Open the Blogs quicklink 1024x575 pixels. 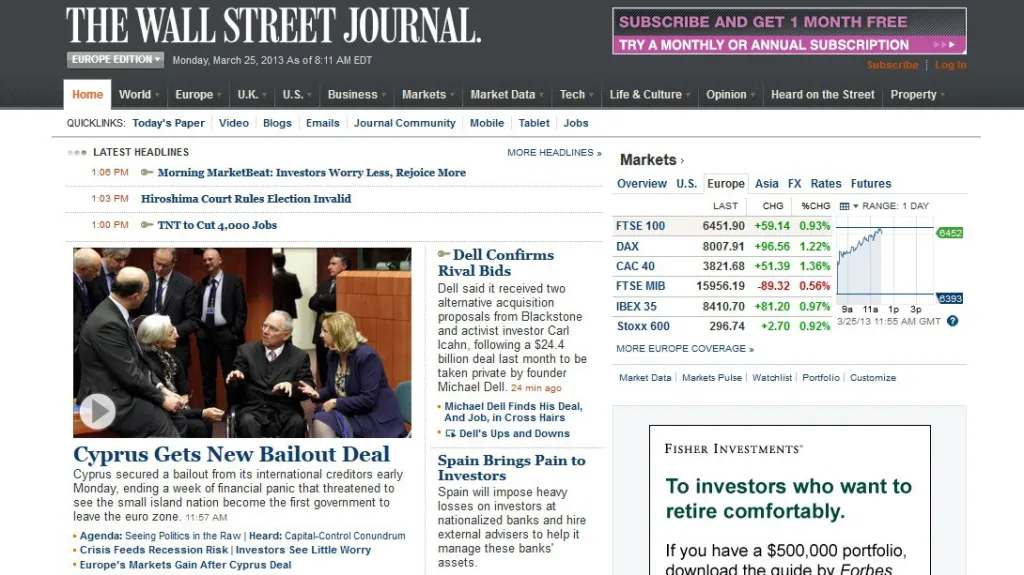[277, 123]
